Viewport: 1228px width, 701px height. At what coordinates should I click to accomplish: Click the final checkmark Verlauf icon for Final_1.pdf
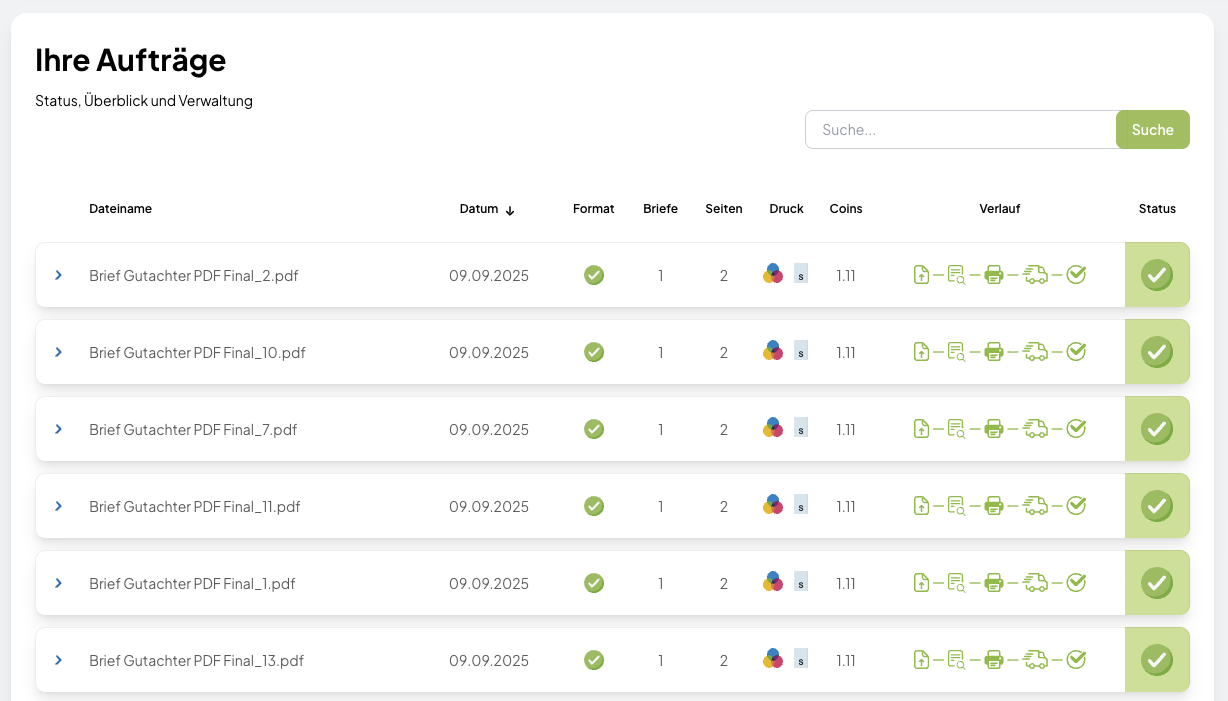(x=1076, y=583)
